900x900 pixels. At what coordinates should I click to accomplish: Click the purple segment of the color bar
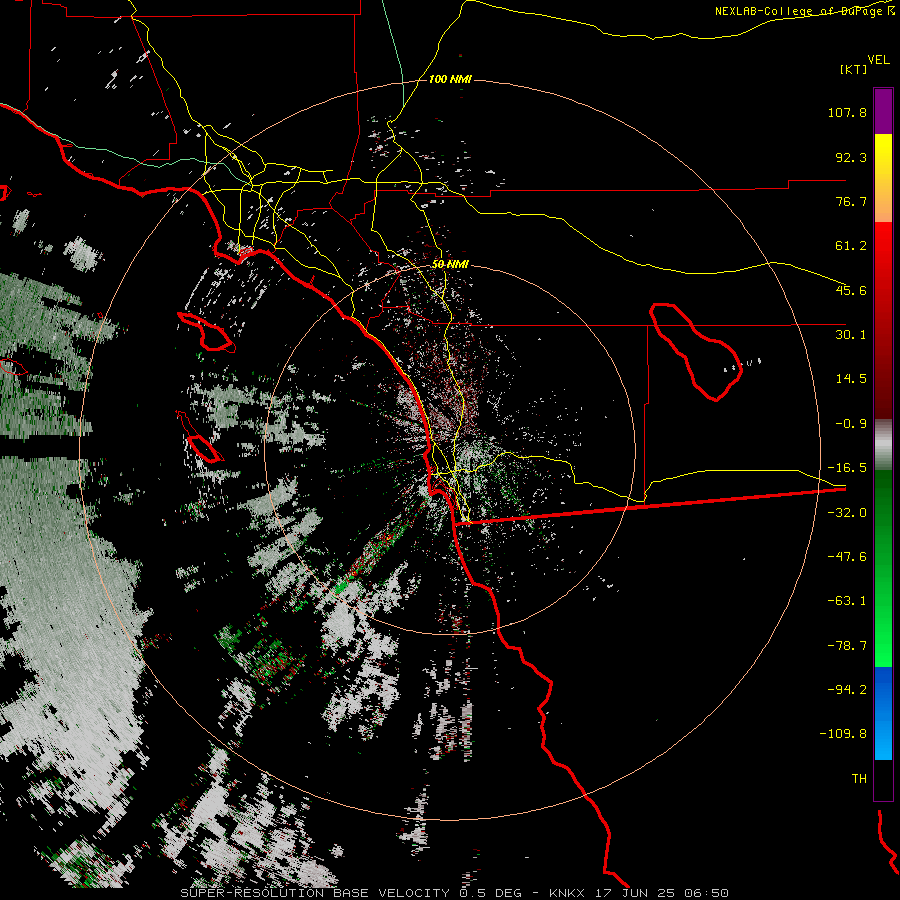883,111
